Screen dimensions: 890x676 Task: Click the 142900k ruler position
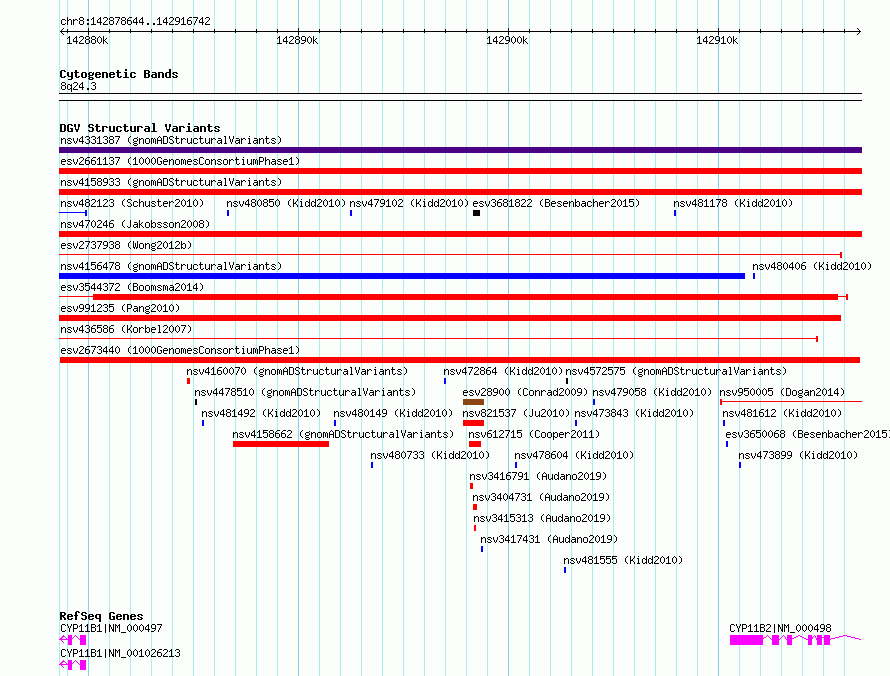tap(507, 40)
